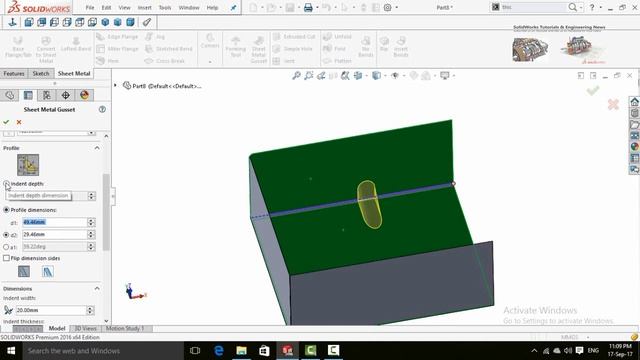The image size is (640, 360).
Task: Increment the d2 dimension spinner
Action: (x=91, y=232)
